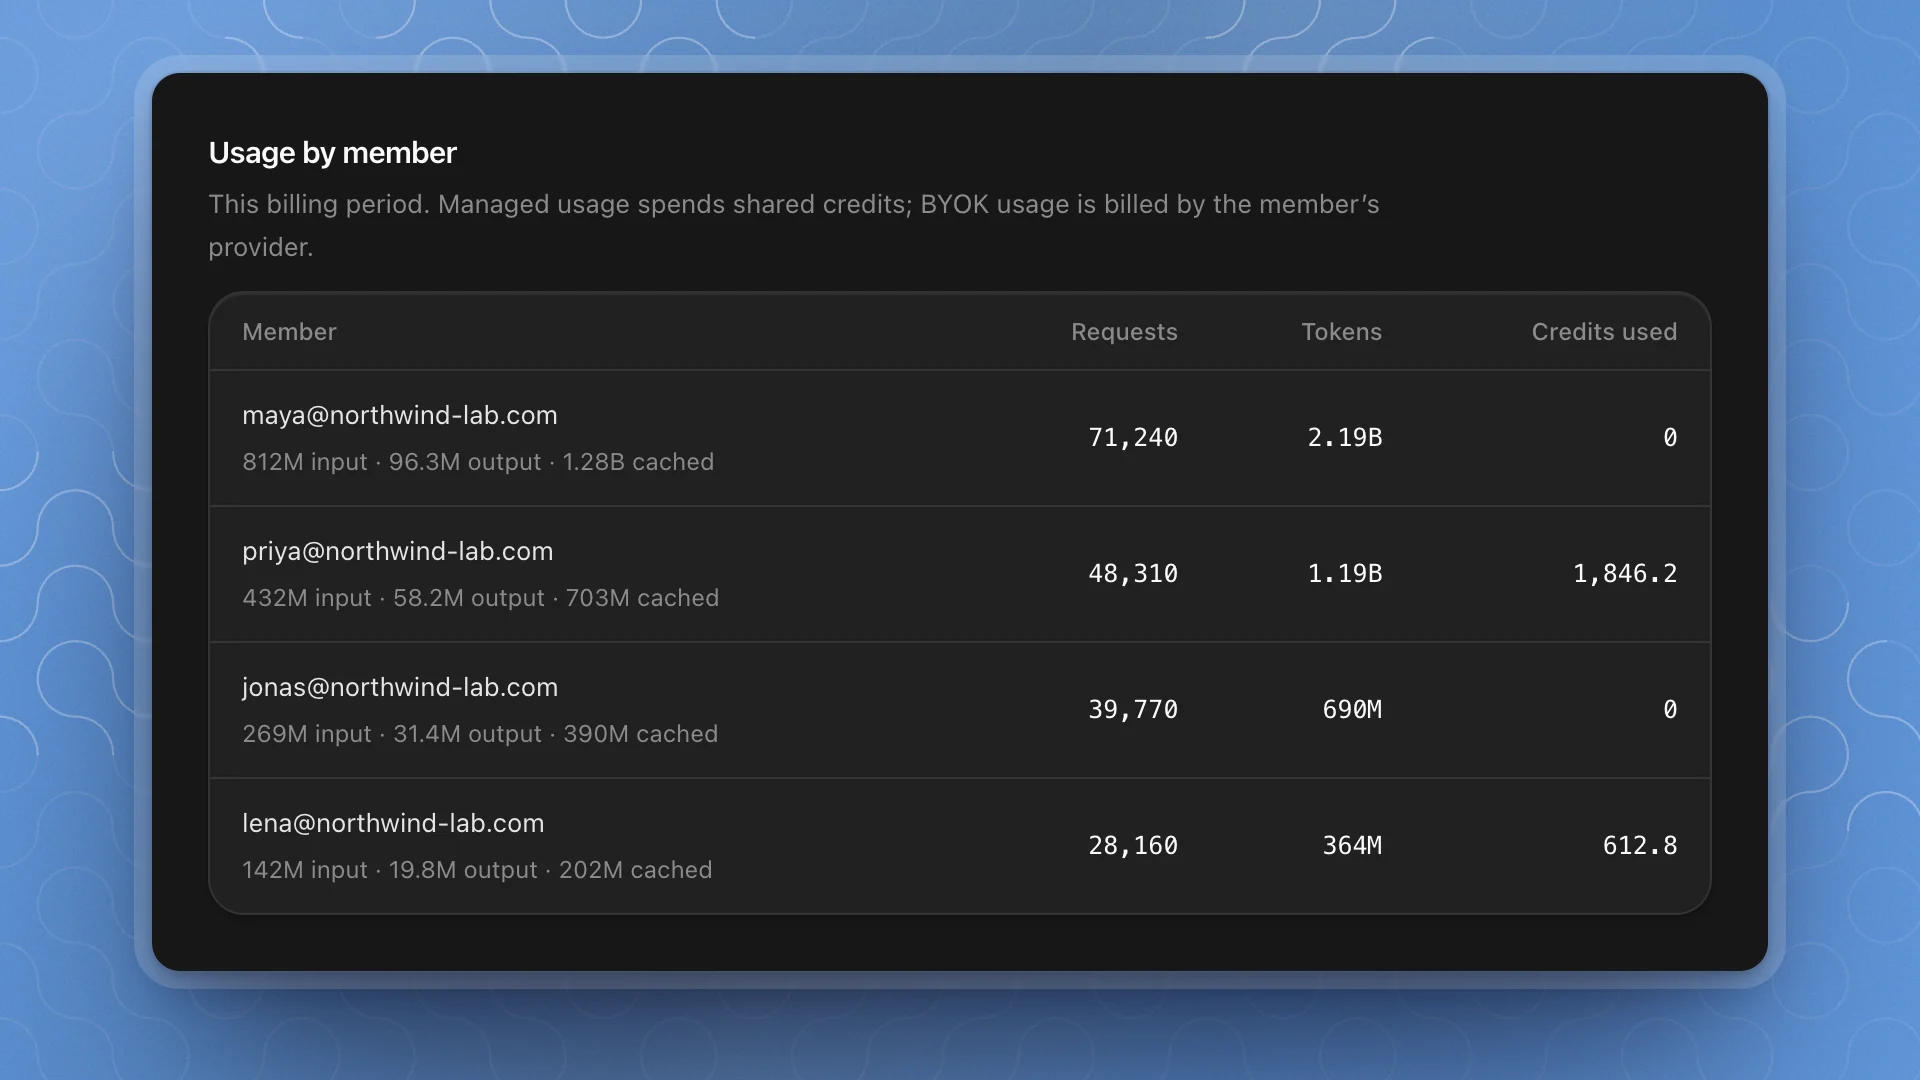This screenshot has width=1920, height=1080.
Task: Click the 2.19B tokens value
Action: (1345, 438)
